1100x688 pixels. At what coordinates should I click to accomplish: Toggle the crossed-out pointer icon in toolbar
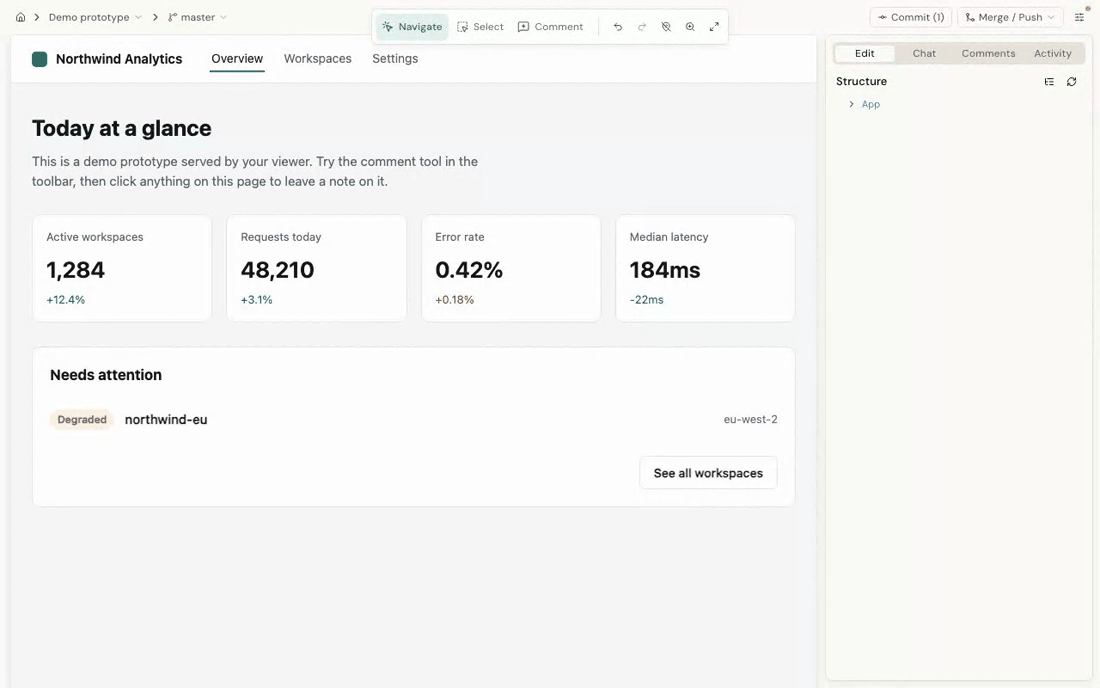(666, 27)
